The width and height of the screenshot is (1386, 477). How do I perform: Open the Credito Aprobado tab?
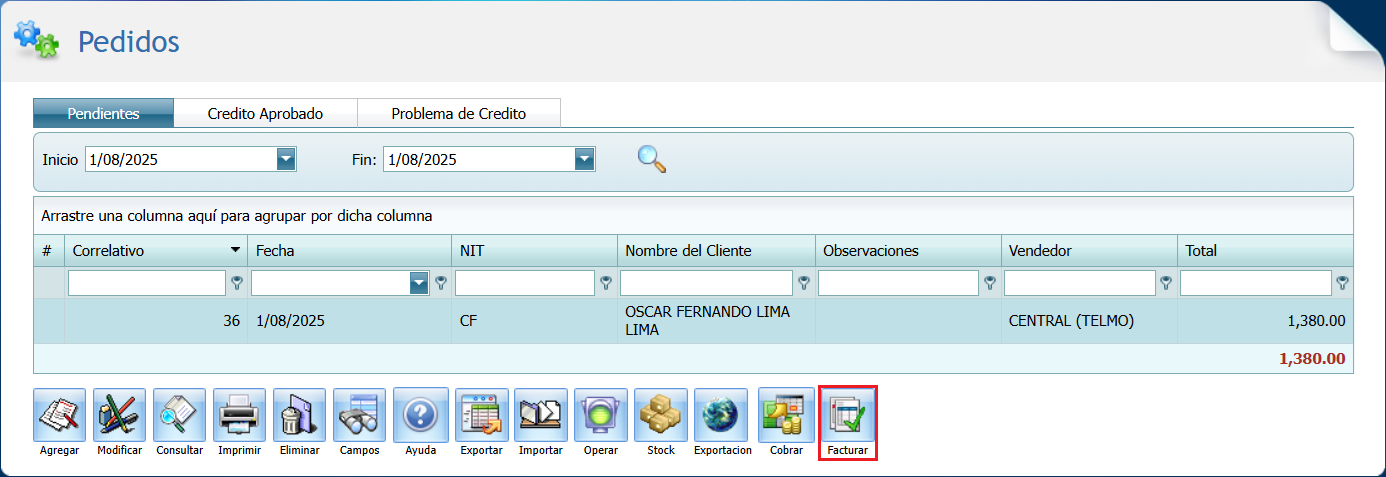pos(265,113)
